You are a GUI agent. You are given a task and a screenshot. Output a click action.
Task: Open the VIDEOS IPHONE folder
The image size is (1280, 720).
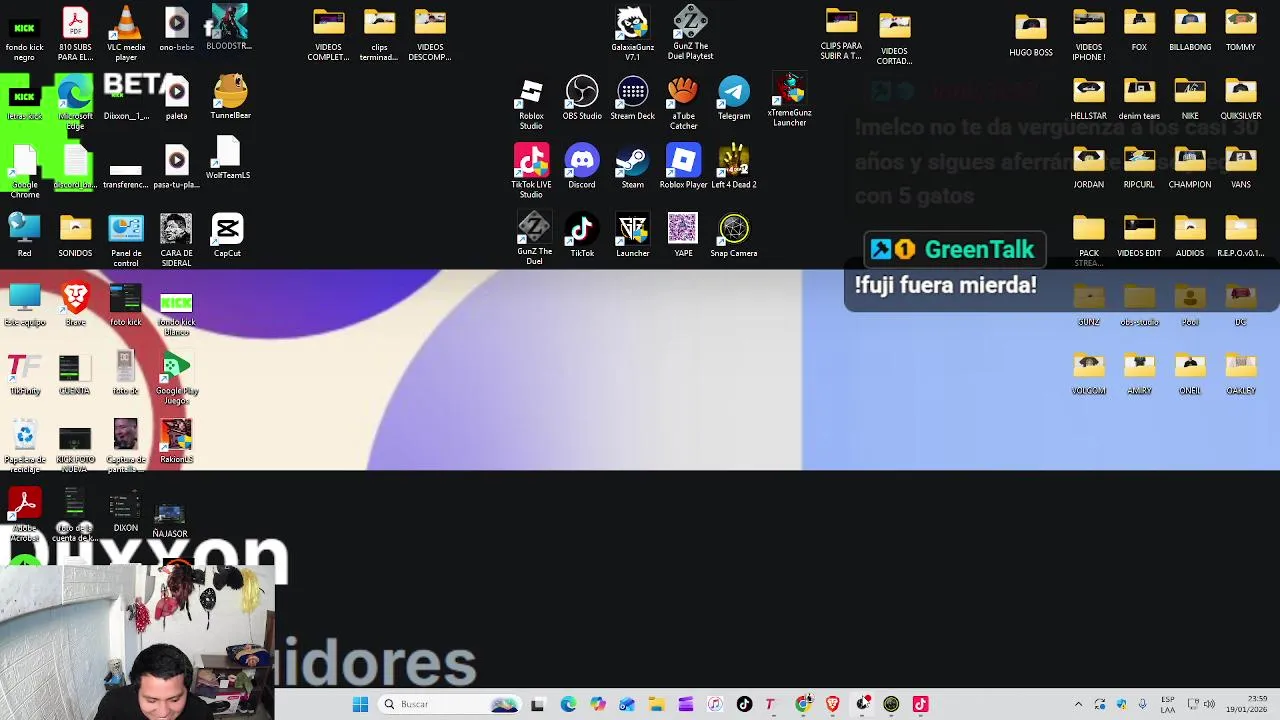tap(1089, 34)
